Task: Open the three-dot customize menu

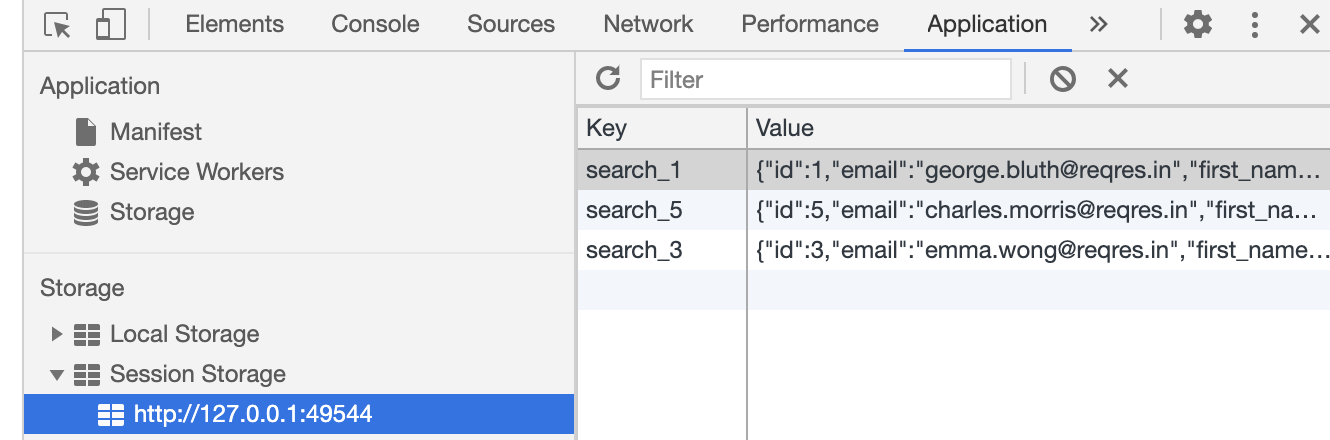Action: (x=1255, y=25)
